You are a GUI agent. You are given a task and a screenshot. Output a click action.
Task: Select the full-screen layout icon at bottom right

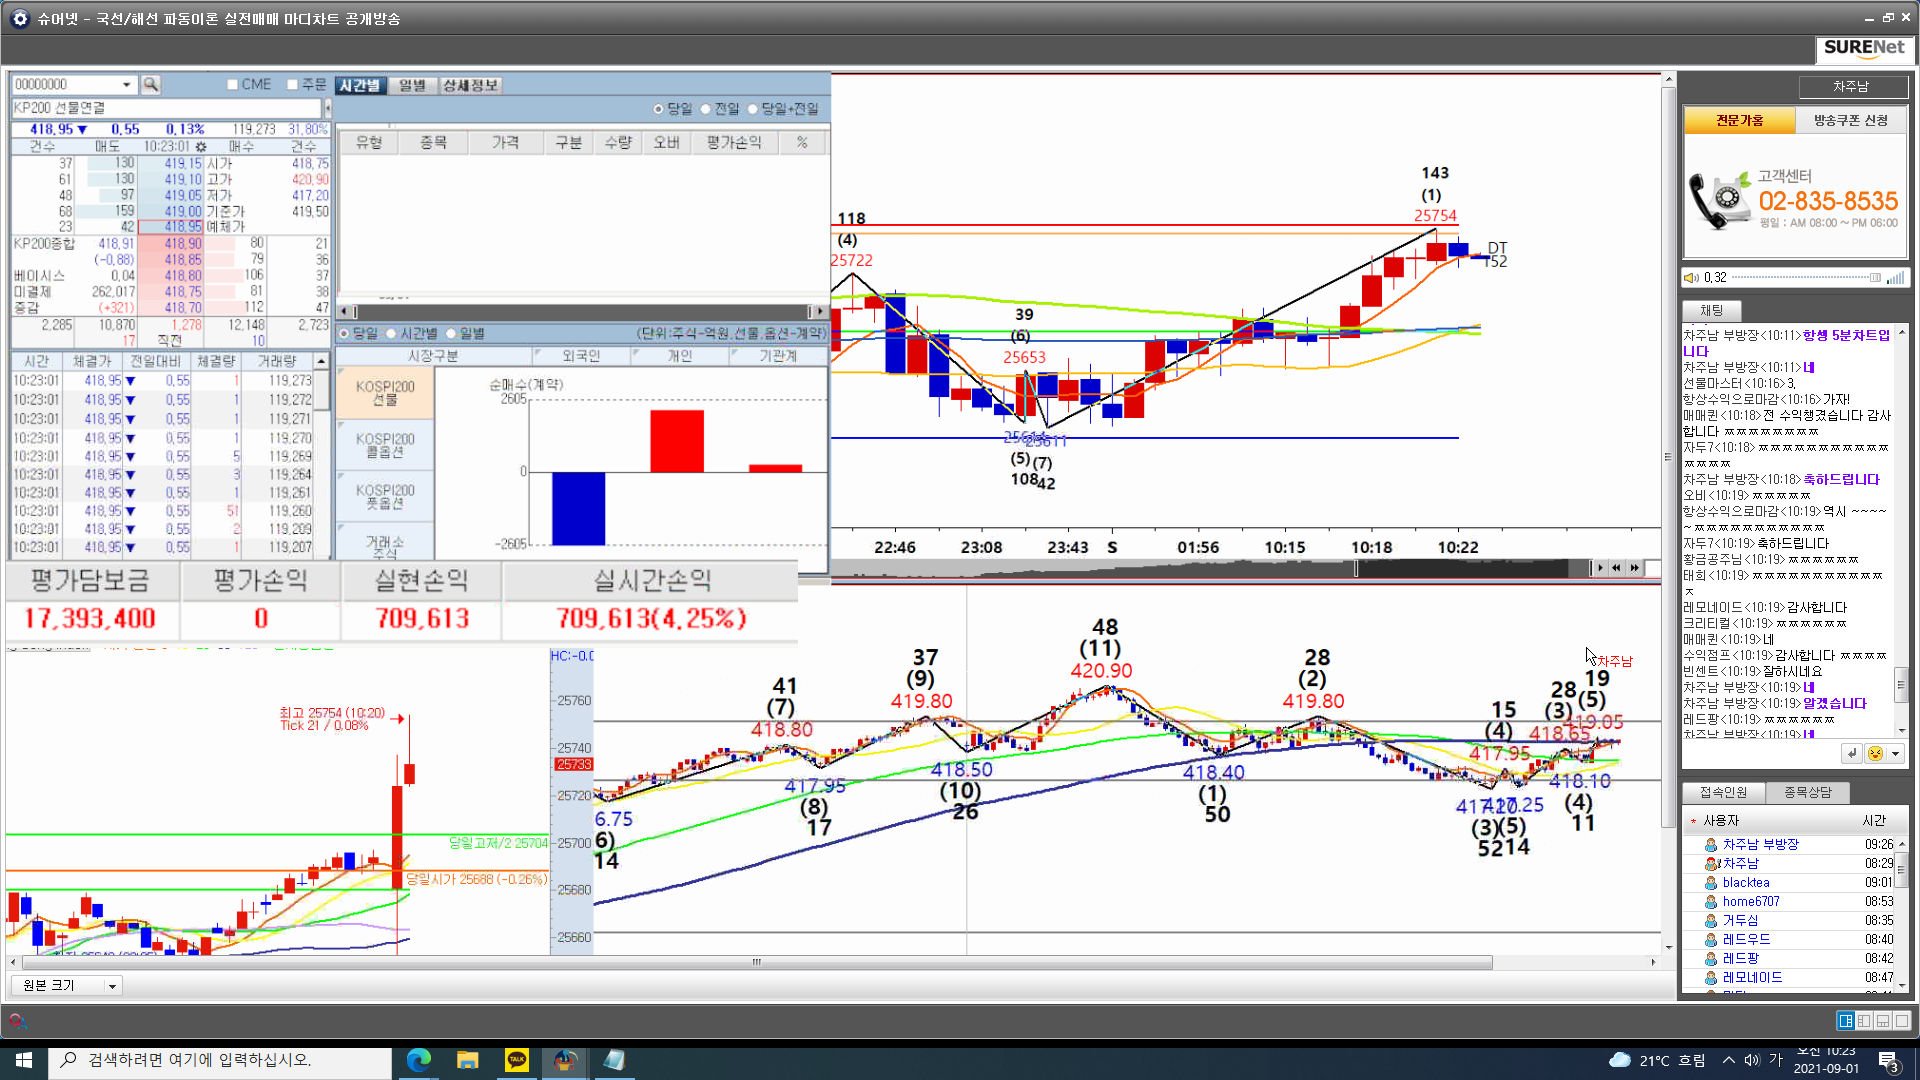pos(1902,1020)
